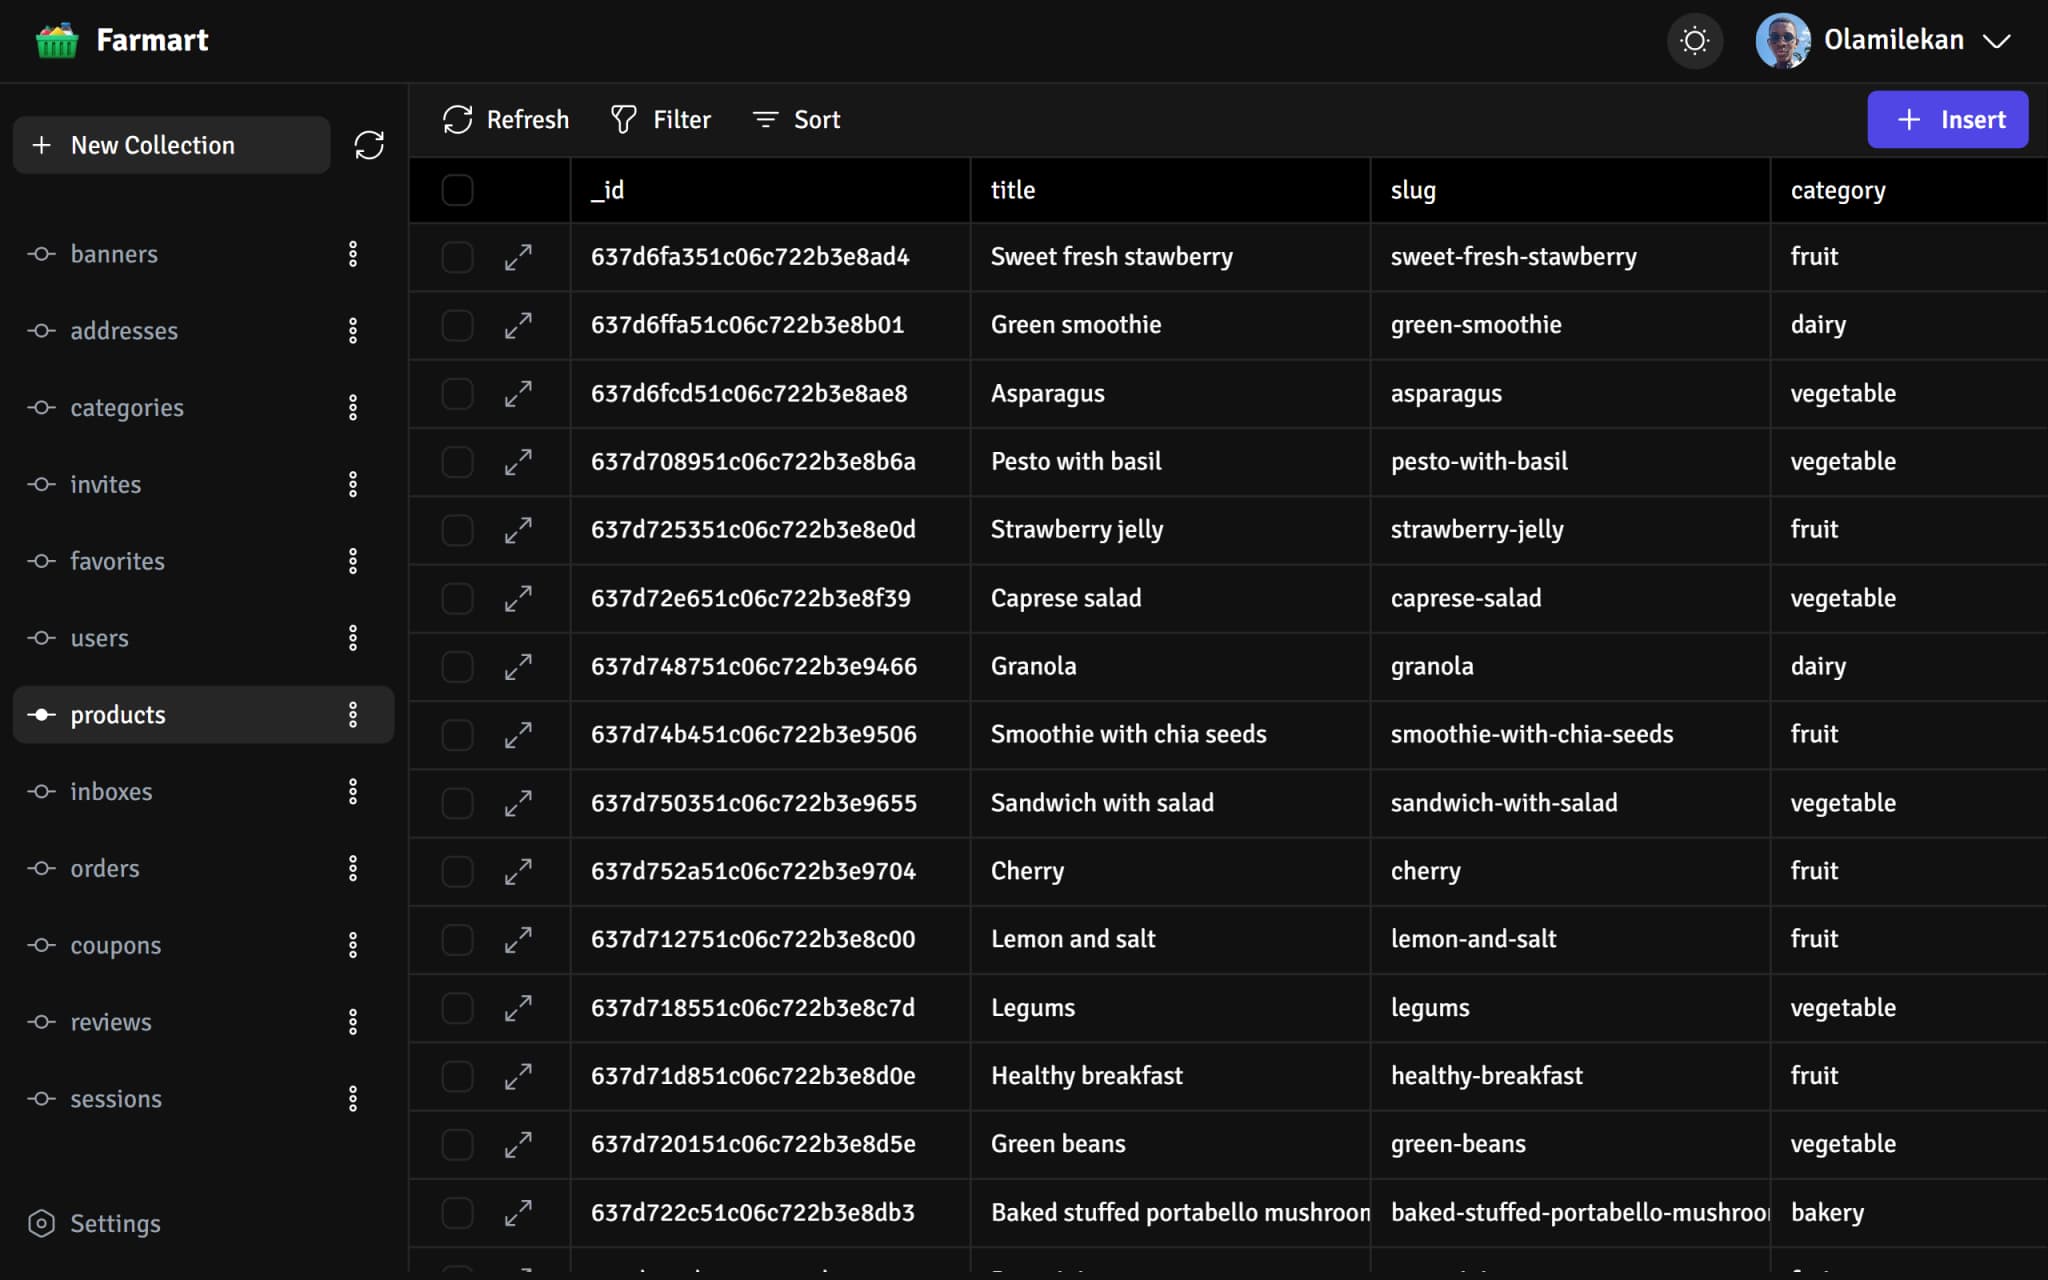Open favorites collection options menu
2048x1280 pixels.
(x=353, y=561)
